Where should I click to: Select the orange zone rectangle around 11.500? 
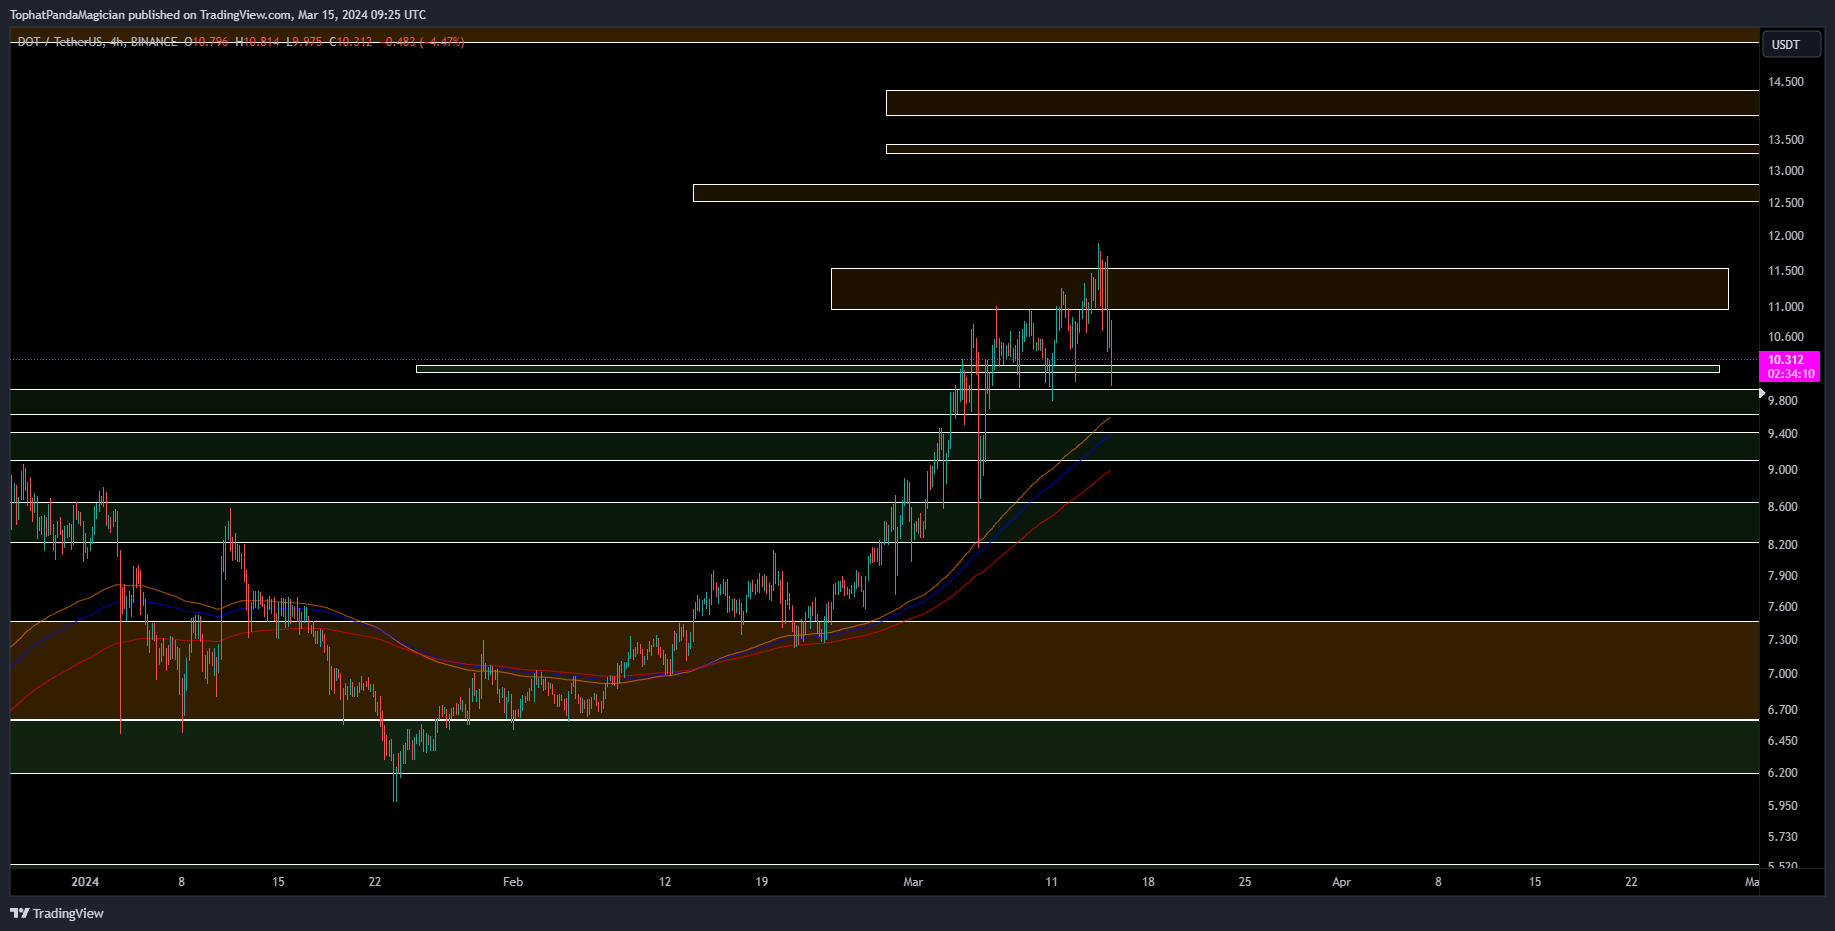tap(1280, 289)
